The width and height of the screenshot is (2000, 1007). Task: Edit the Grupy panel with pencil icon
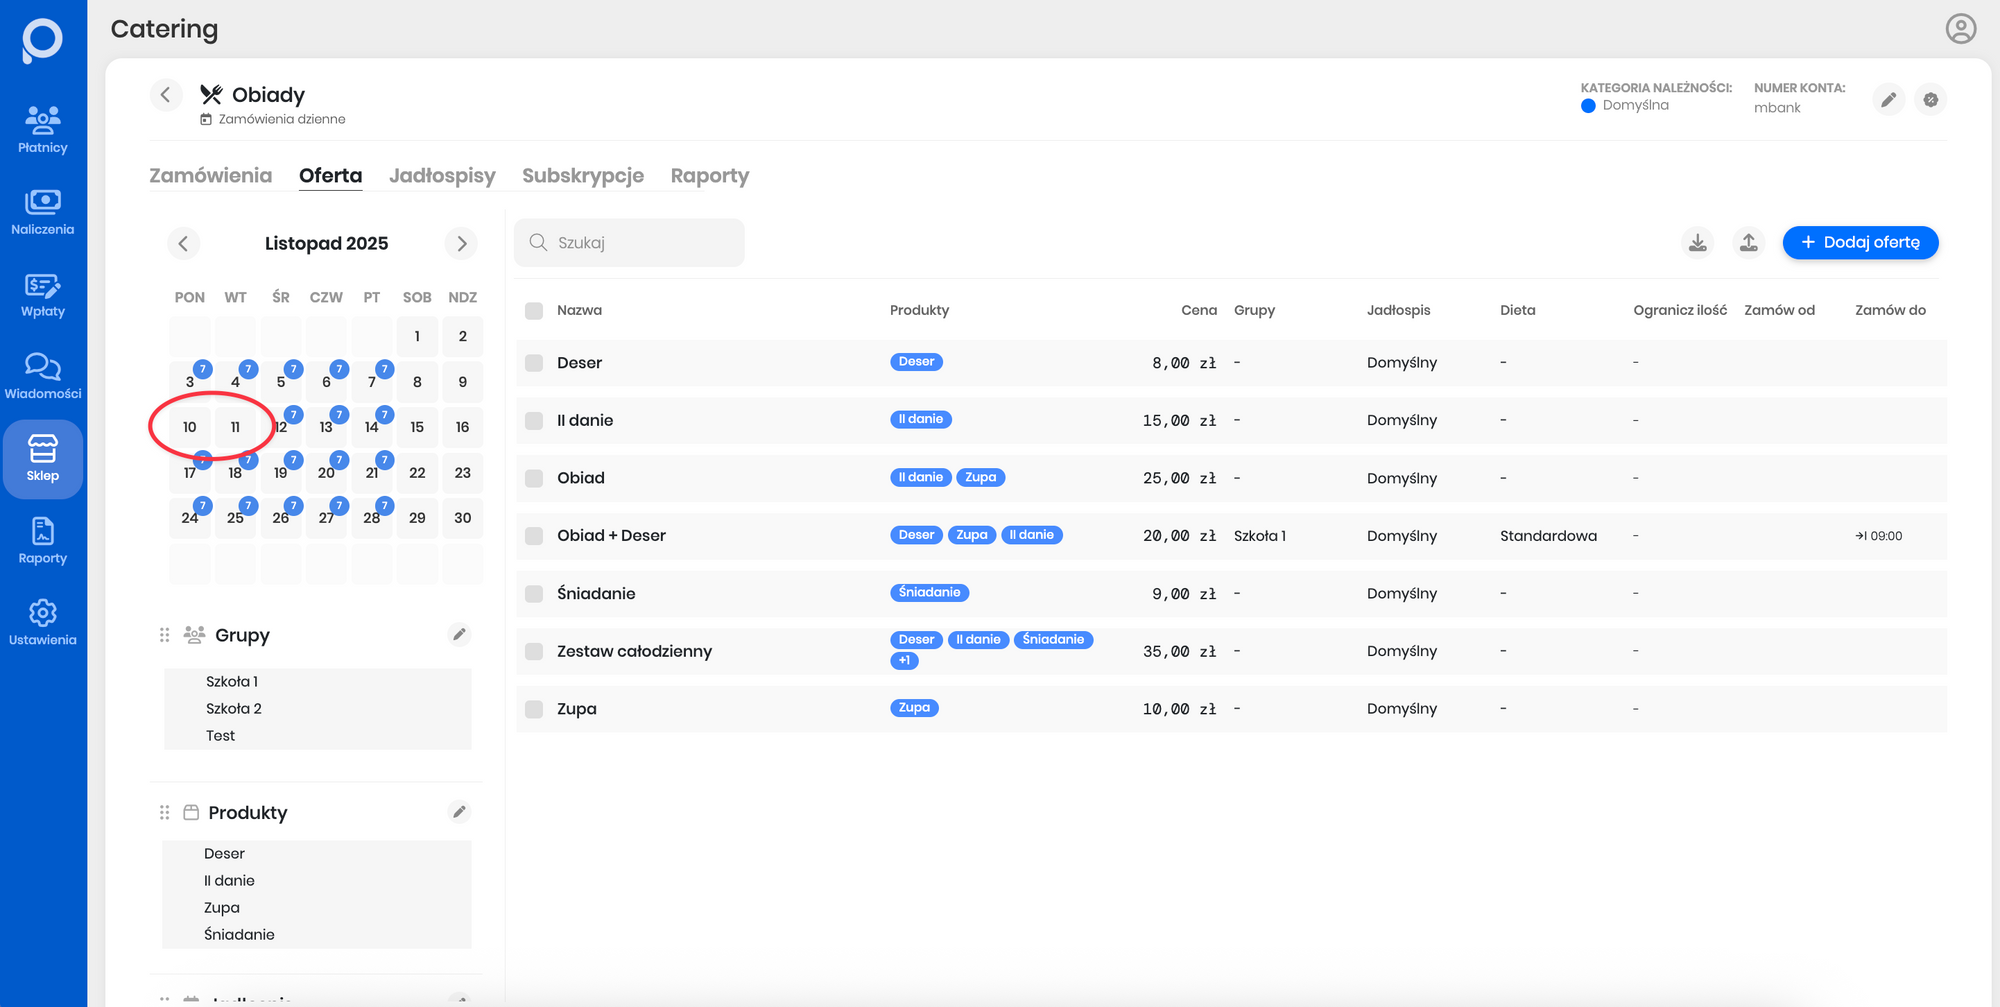pyautogui.click(x=459, y=634)
